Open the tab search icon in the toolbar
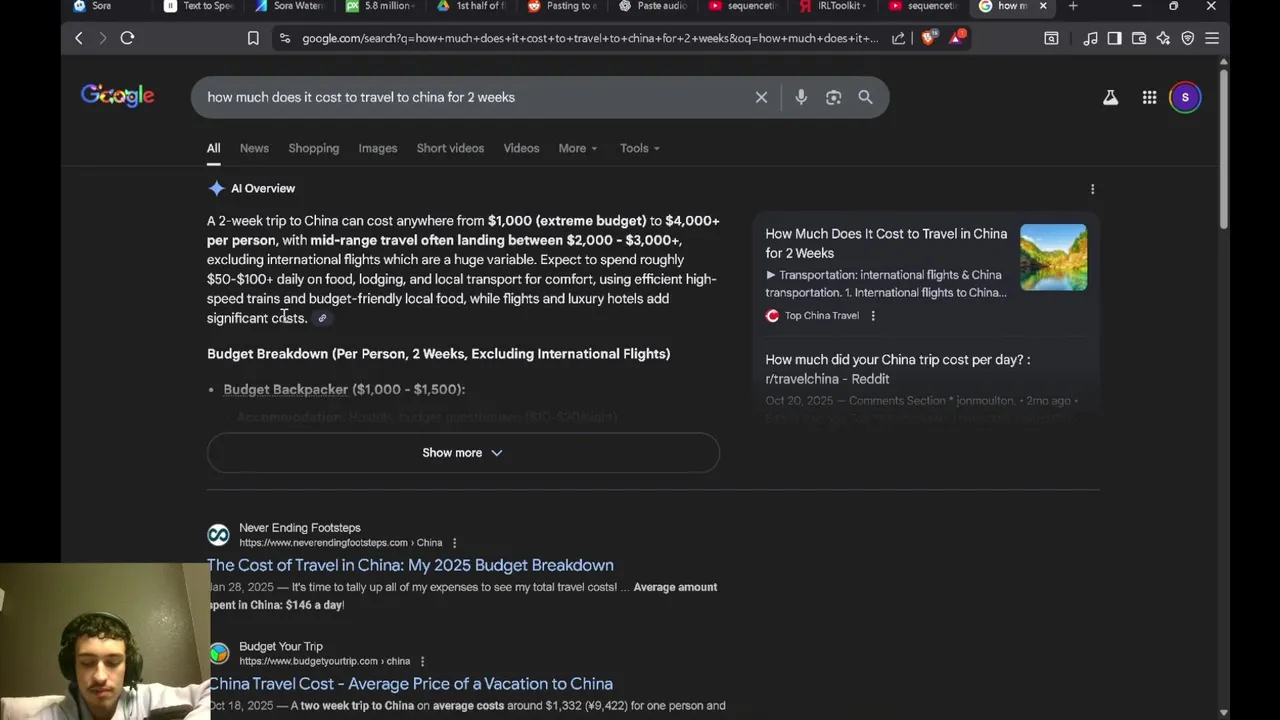The width and height of the screenshot is (1280, 720). (x=1051, y=38)
